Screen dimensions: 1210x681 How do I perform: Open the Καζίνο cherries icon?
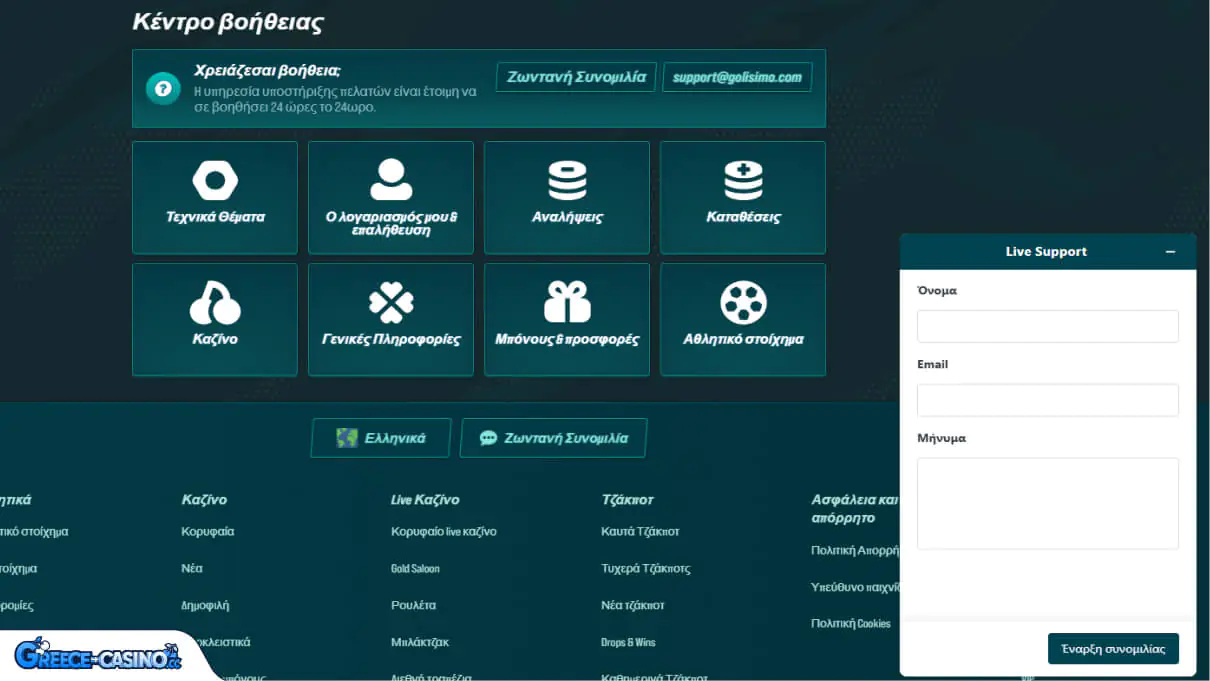point(215,303)
